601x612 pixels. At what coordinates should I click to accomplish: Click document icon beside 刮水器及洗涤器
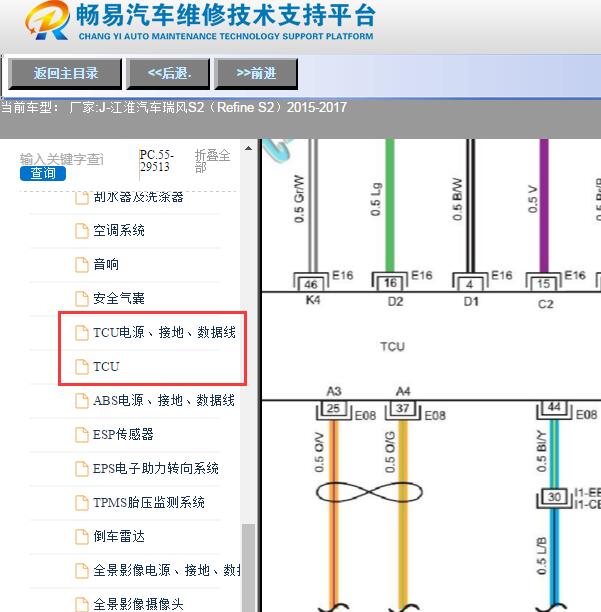tap(82, 198)
